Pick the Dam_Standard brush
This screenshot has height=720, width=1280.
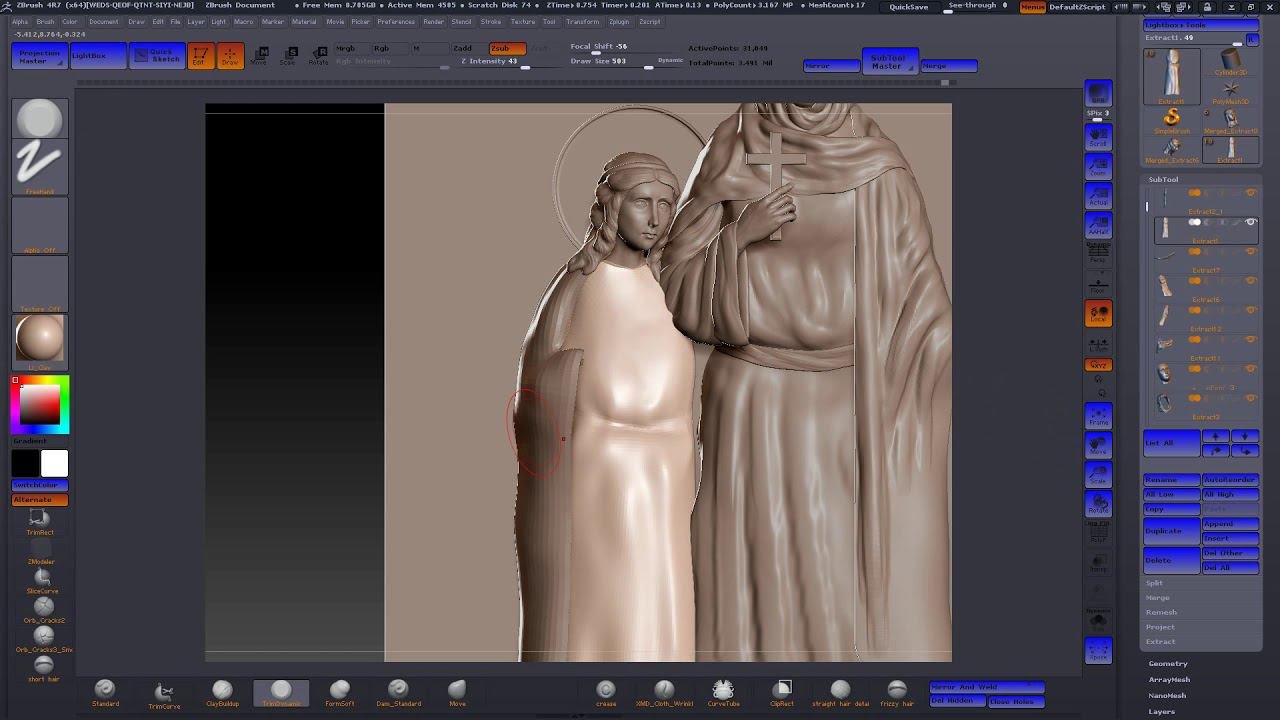tap(398, 691)
